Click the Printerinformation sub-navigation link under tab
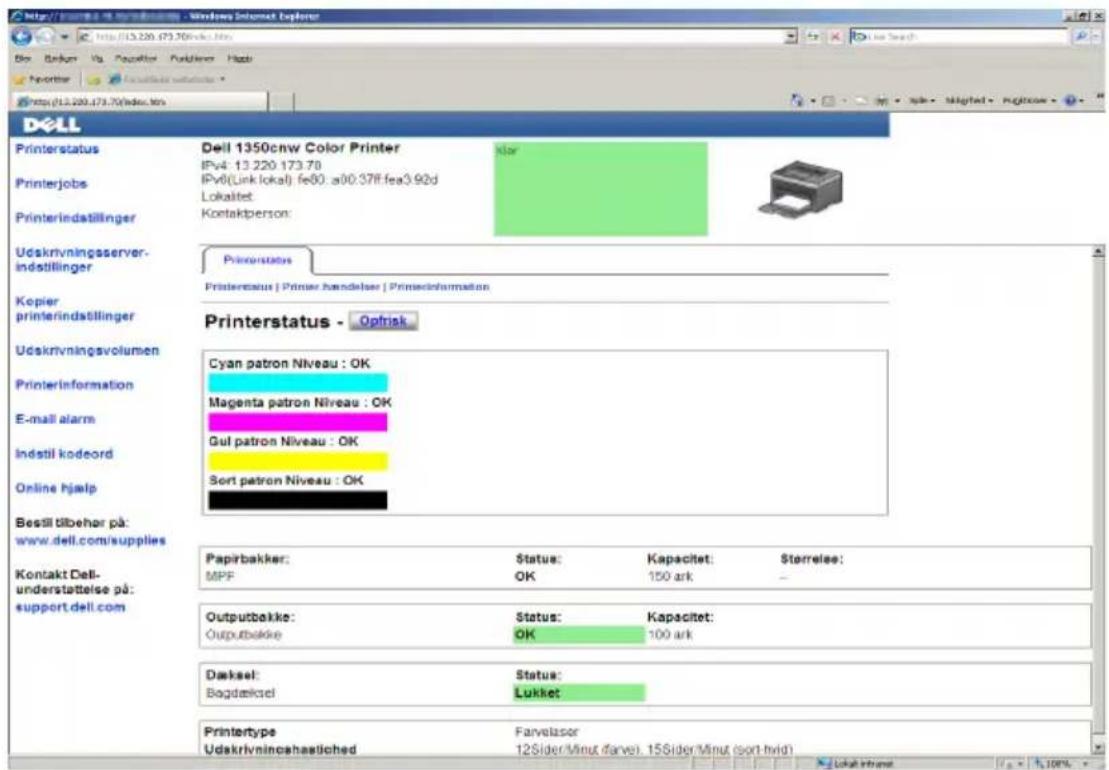Screen dimensions: 1109x770 click(439, 287)
